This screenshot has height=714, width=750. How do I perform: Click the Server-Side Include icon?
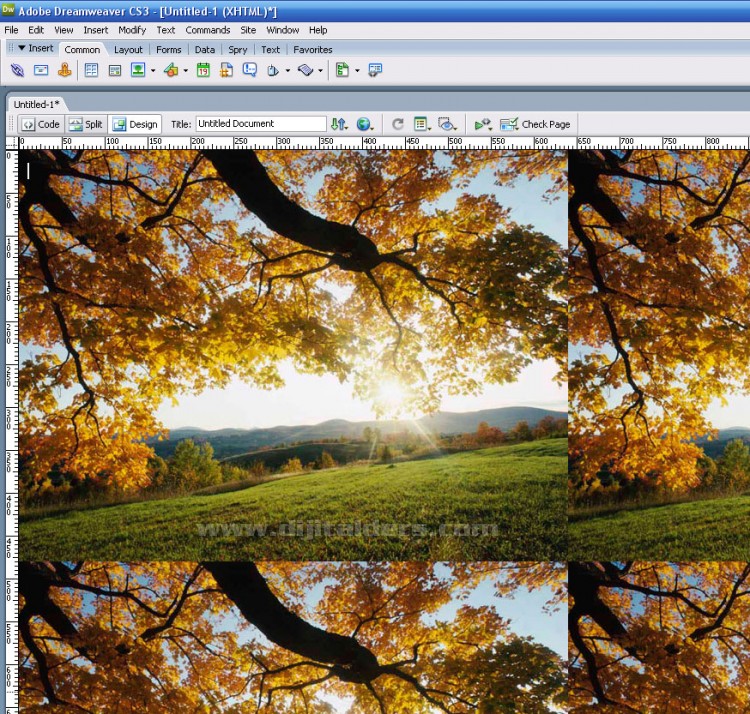tap(227, 70)
